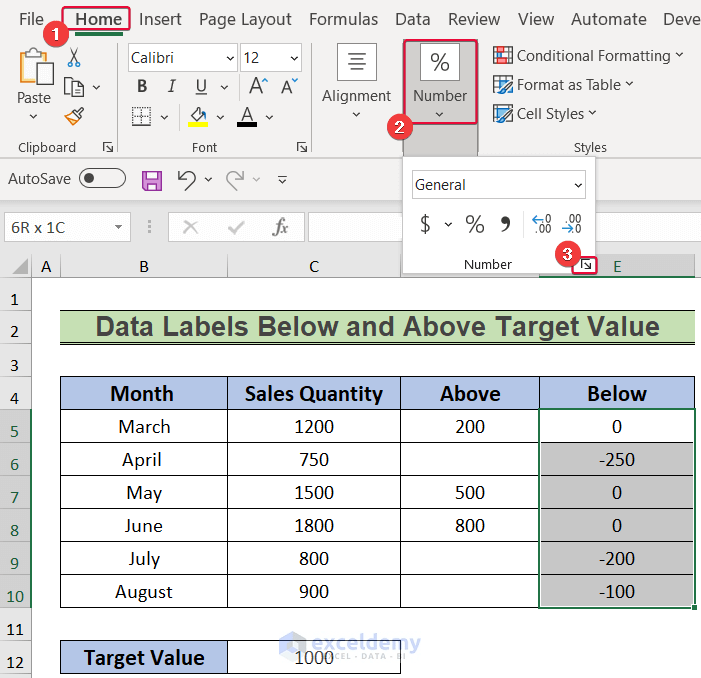Toggle the AutoSave switch
The image size is (701, 678).
pyautogui.click(x=102, y=178)
